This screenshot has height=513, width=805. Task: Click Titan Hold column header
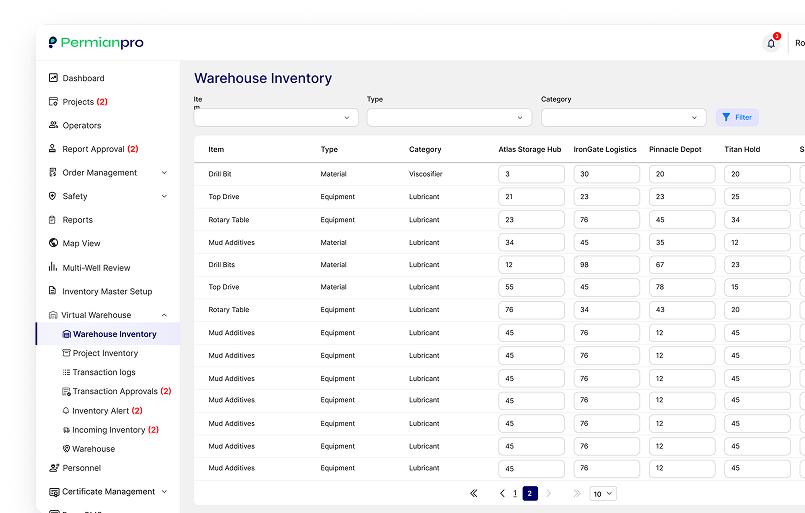pyautogui.click(x=742, y=149)
